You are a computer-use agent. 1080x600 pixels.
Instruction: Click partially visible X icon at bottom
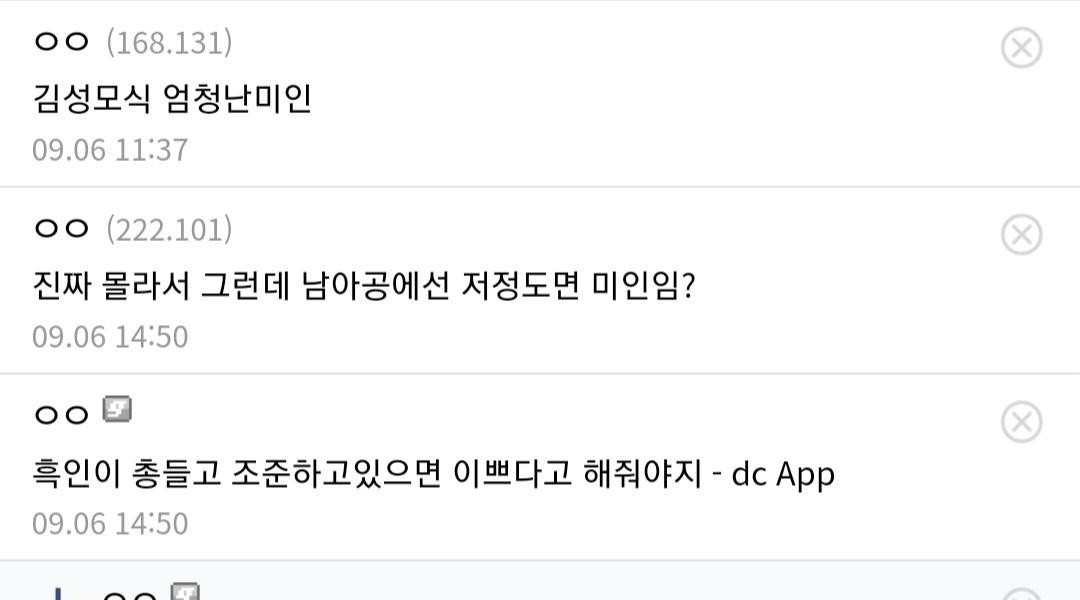click(1021, 596)
